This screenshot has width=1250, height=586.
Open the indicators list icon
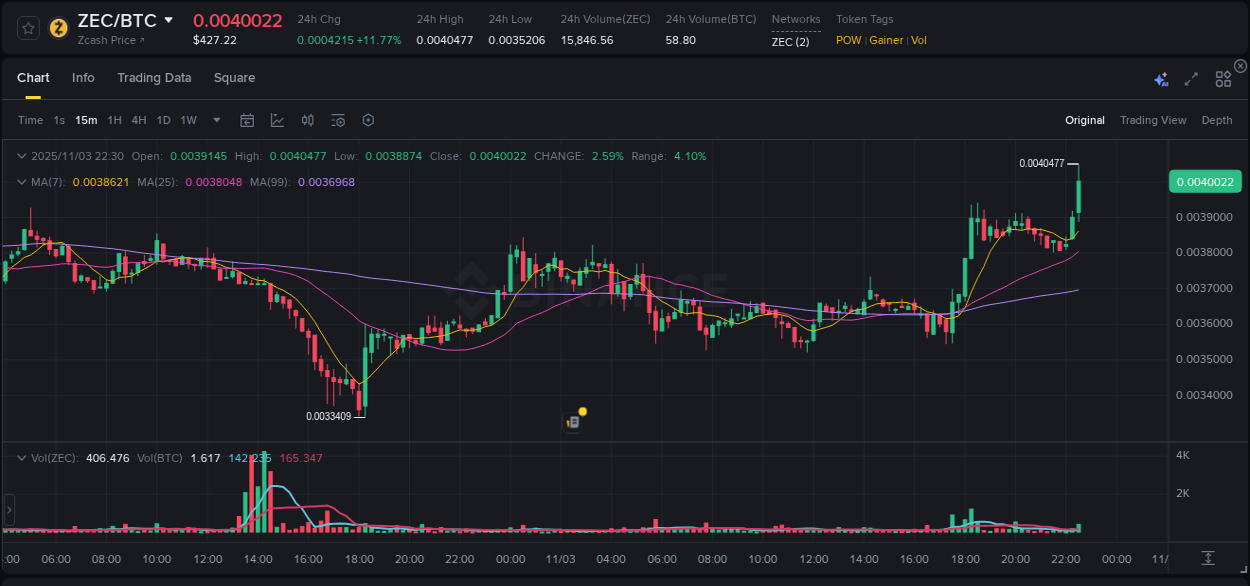pos(338,120)
